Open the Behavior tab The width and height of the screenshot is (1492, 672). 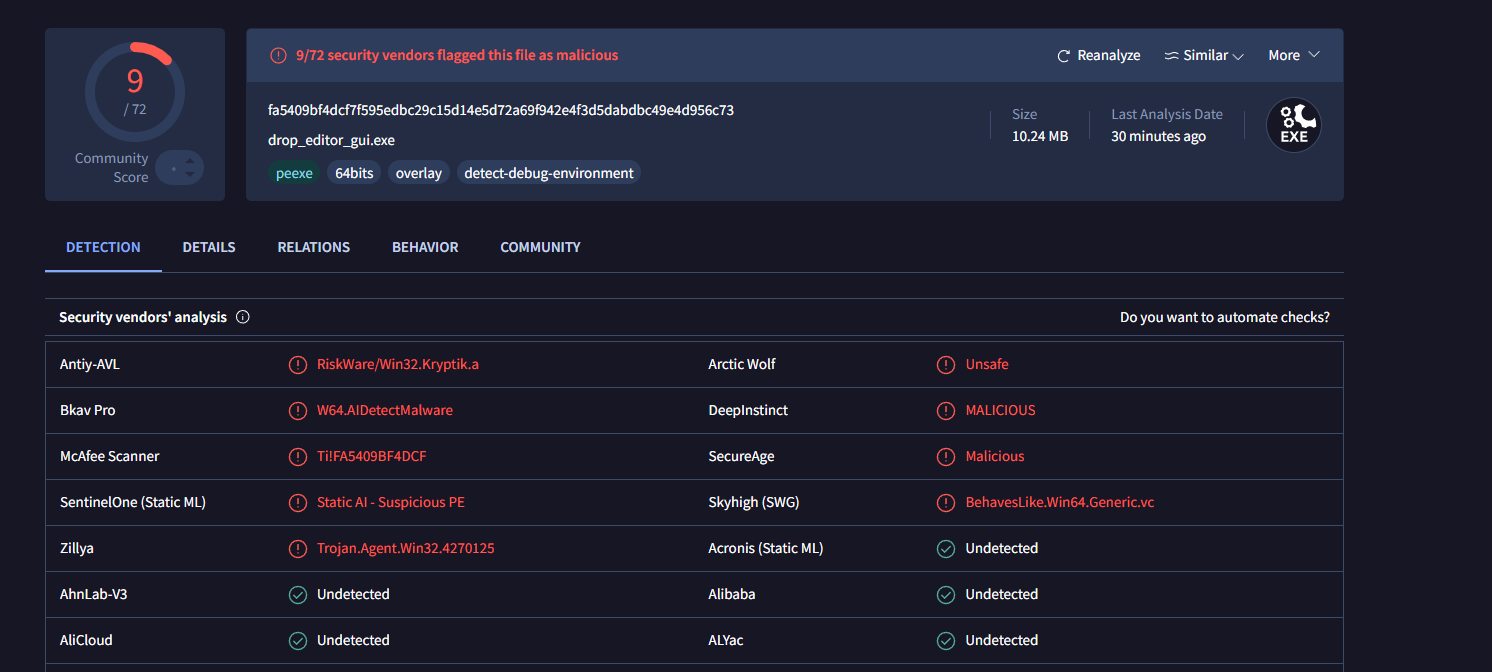tap(425, 247)
